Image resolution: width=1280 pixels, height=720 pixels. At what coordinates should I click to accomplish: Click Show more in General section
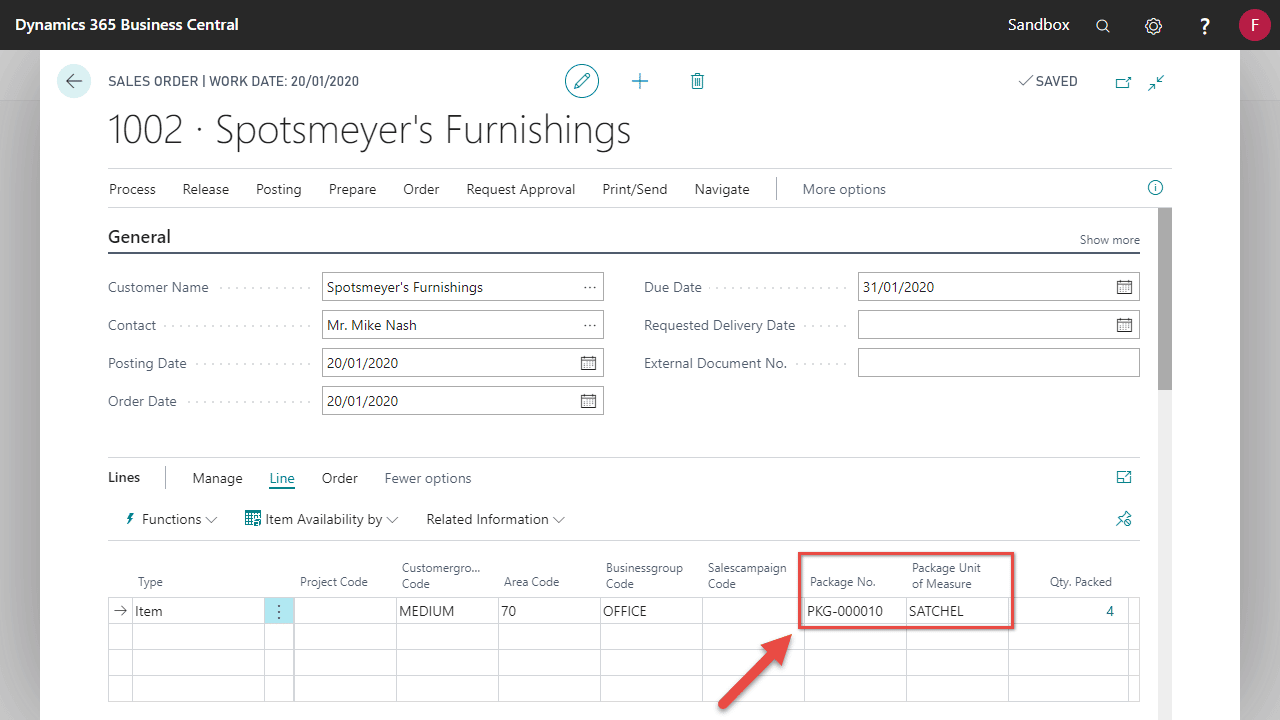pos(1110,240)
